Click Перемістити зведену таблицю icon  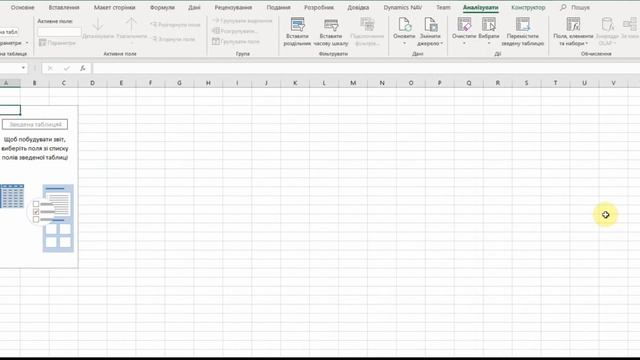pos(522,24)
